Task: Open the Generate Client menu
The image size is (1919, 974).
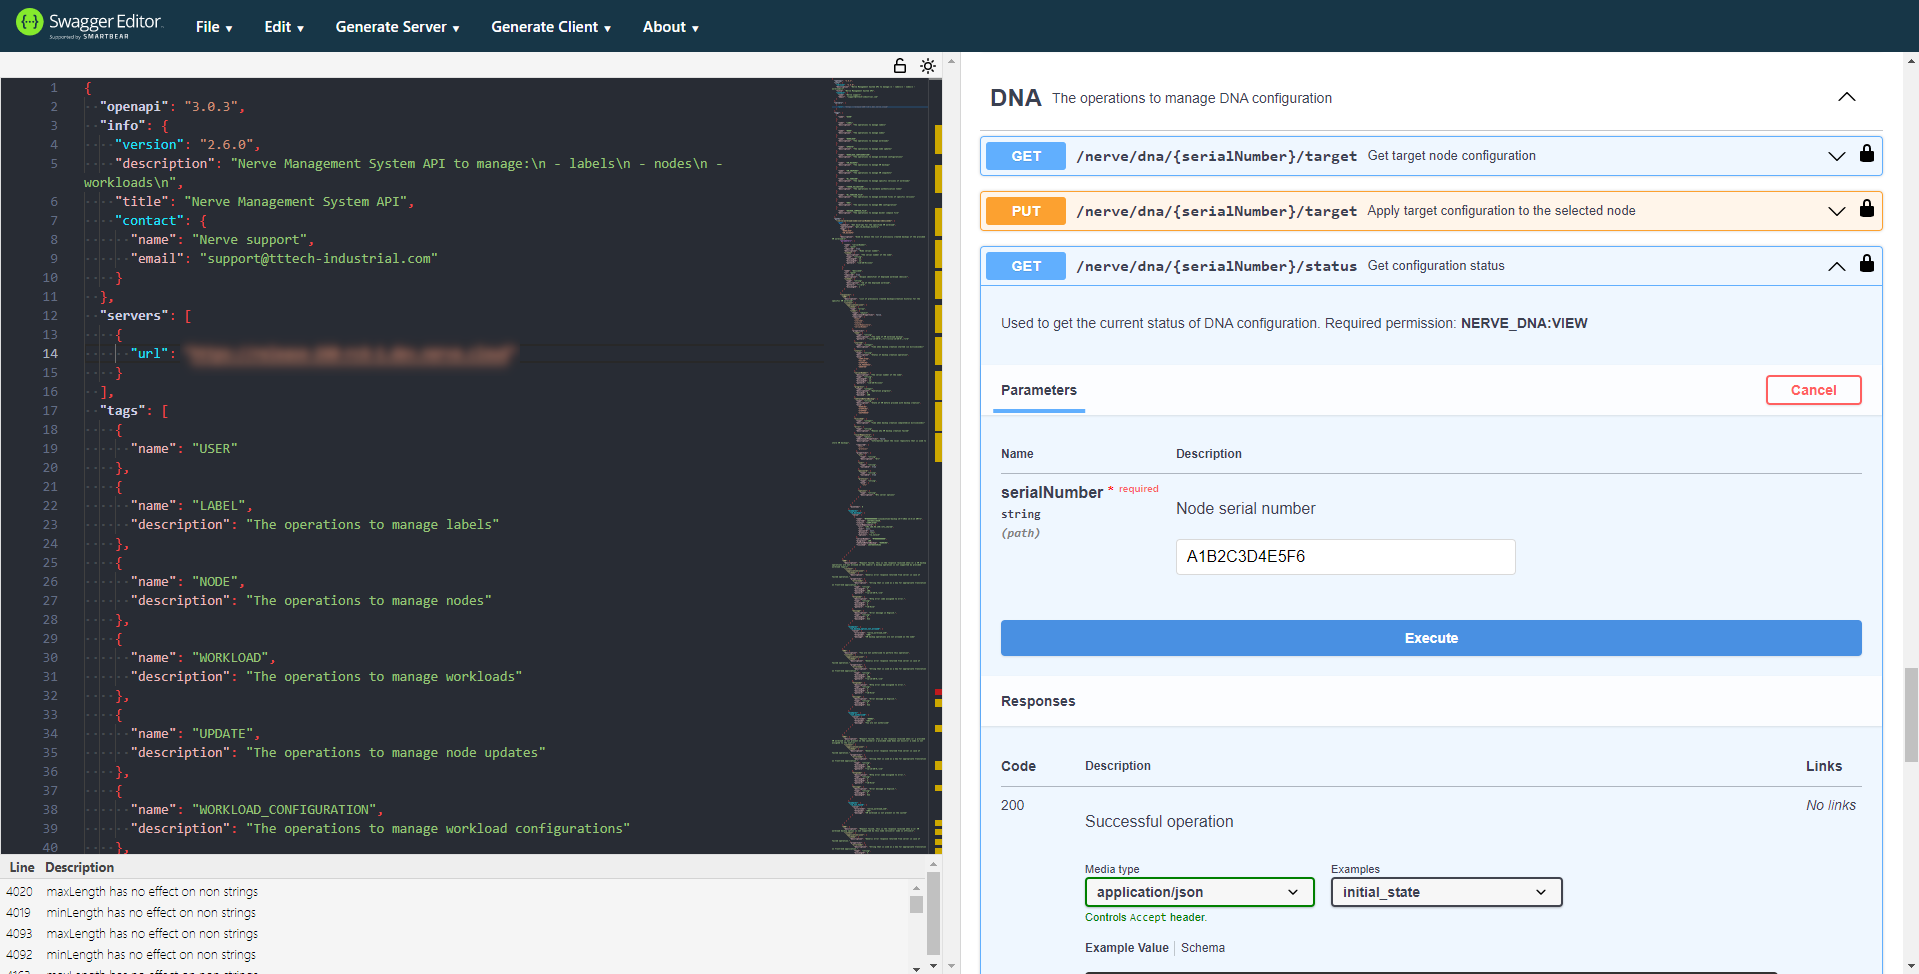Action: tap(550, 27)
